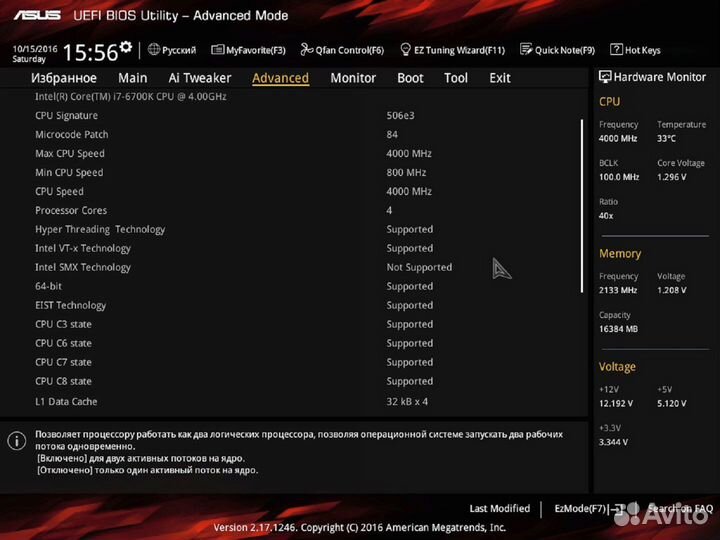Click the Intel Core i7-6700K CPU title

[x=131, y=96]
